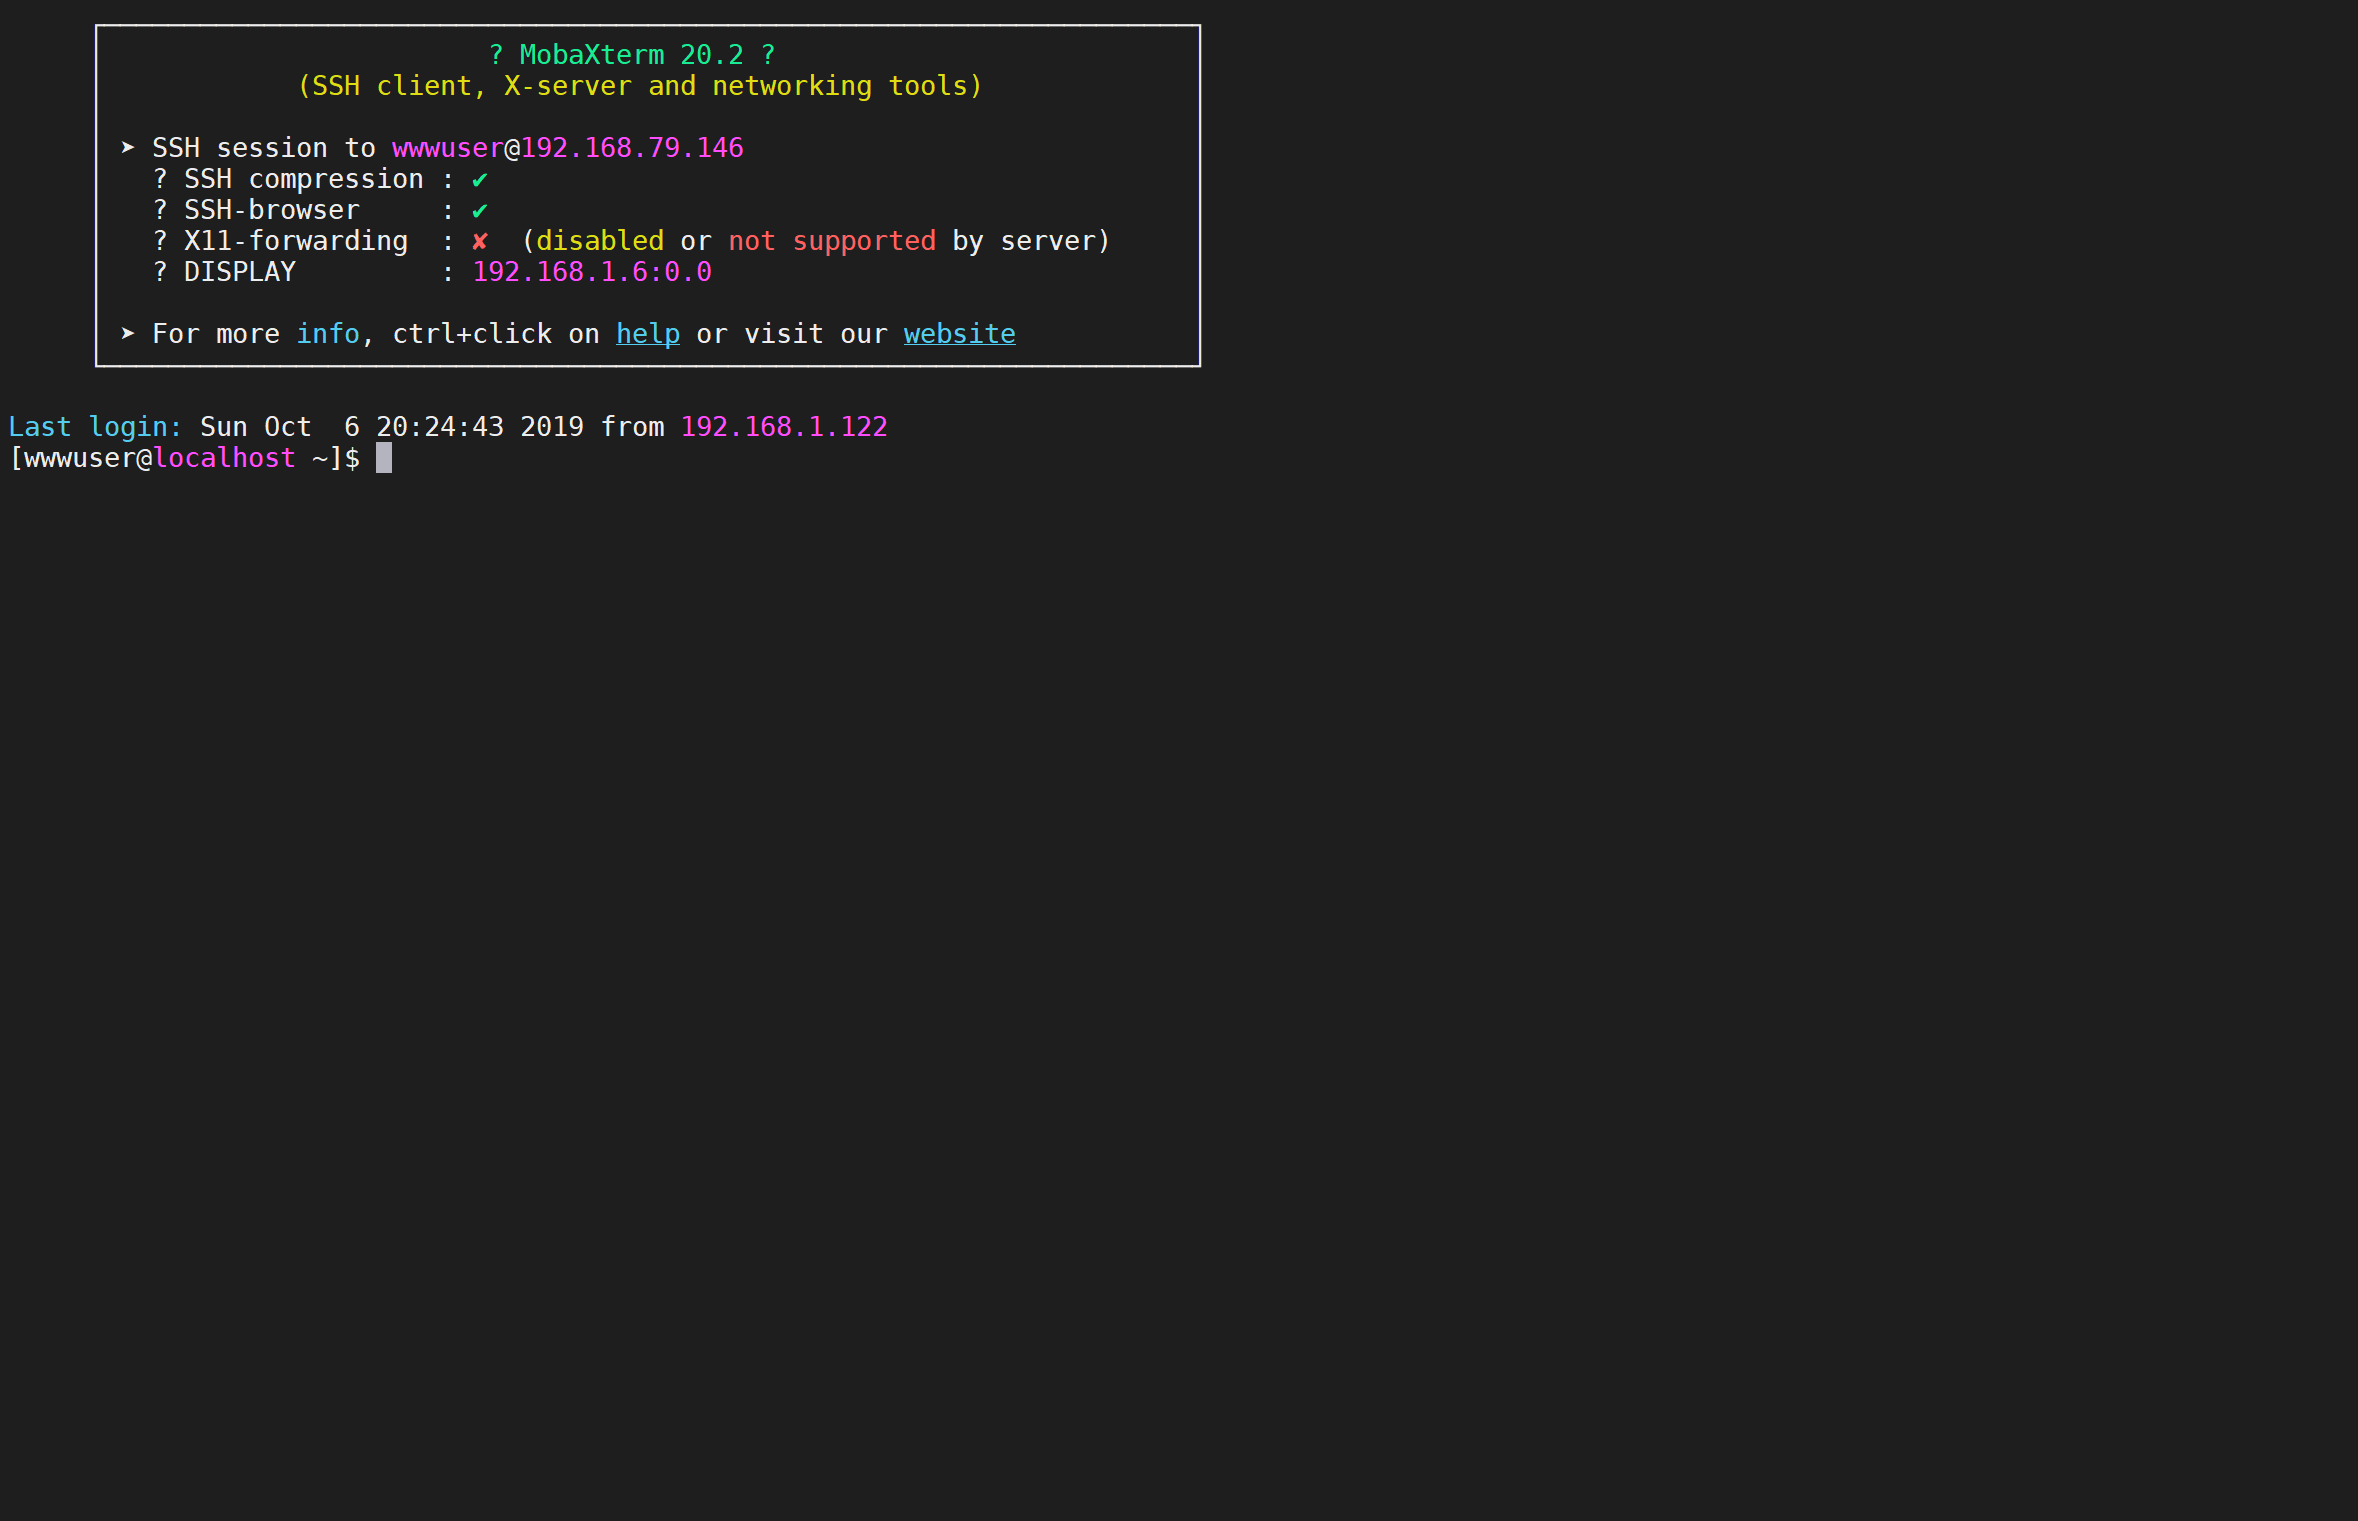Image resolution: width=2358 pixels, height=1521 pixels.
Task: Click 'localhost' in the shell prompt
Action: pos(225,458)
